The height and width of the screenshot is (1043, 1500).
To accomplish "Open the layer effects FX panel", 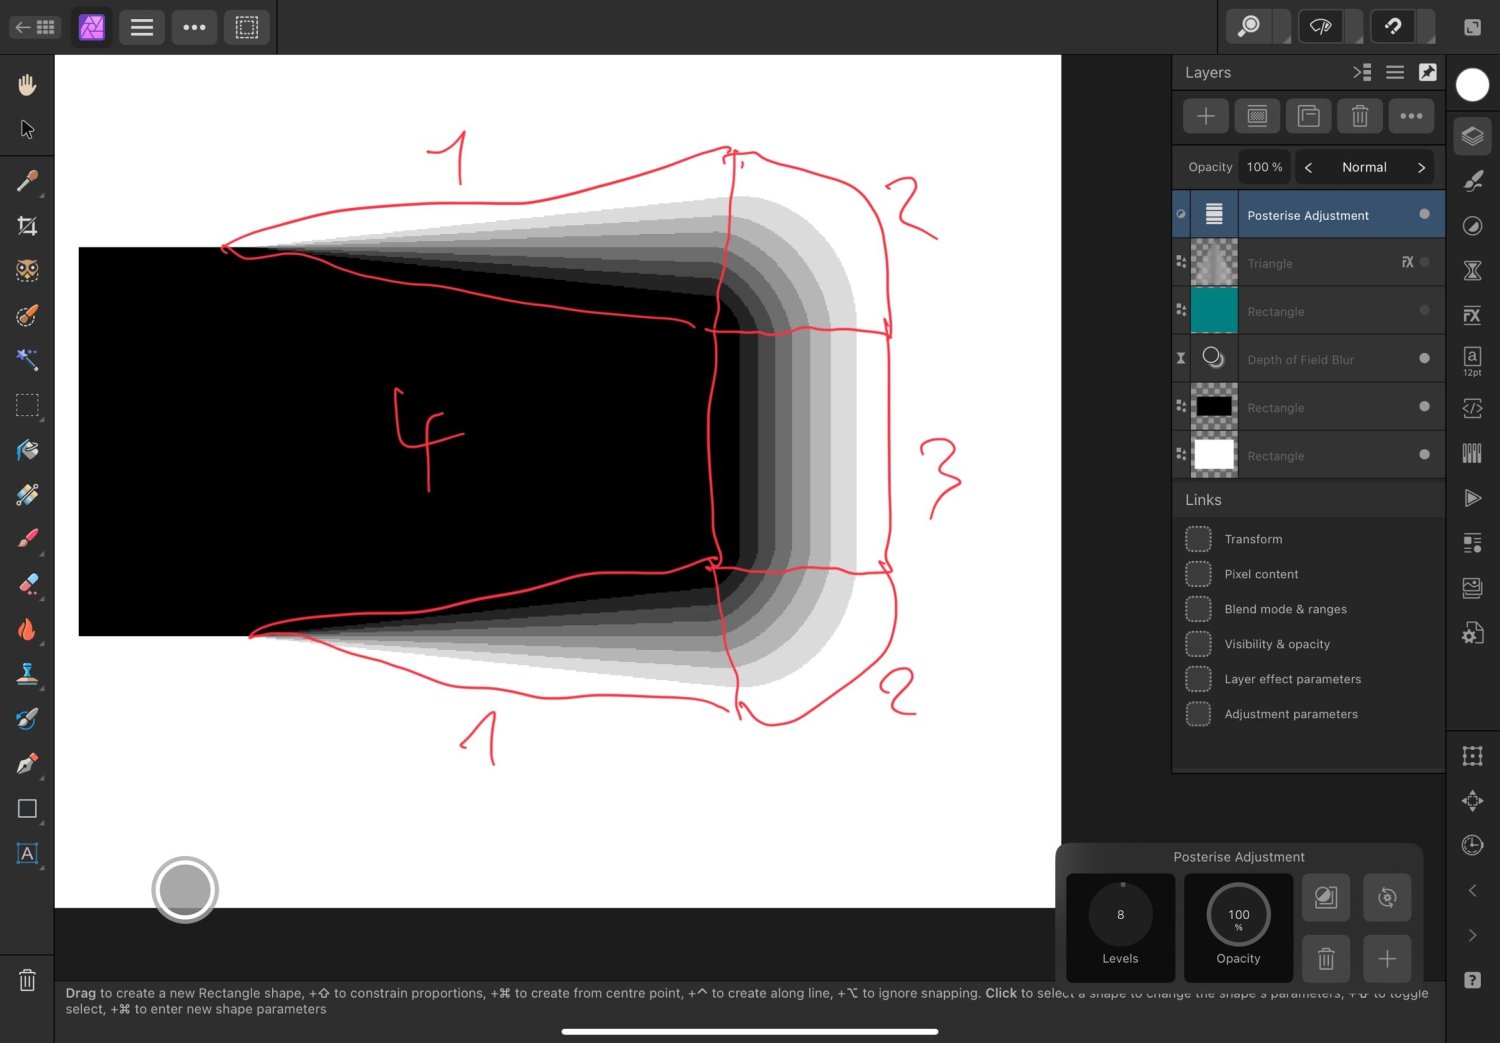I will (x=1472, y=315).
